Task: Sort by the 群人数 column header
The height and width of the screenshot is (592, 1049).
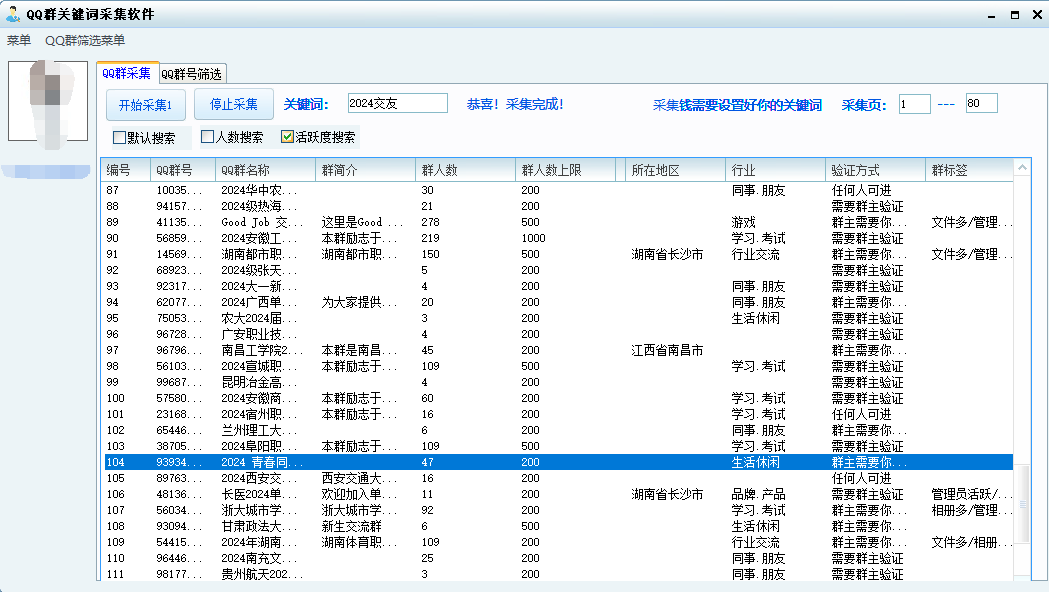Action: click(x=466, y=170)
